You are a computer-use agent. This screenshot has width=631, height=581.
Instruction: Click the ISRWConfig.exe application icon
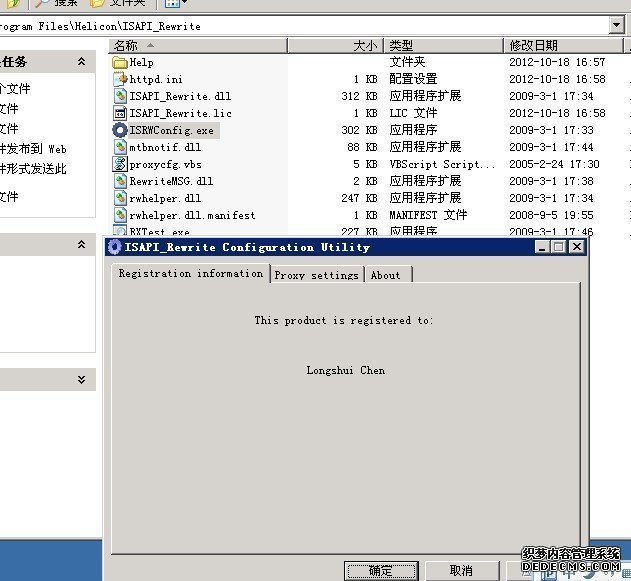point(120,130)
